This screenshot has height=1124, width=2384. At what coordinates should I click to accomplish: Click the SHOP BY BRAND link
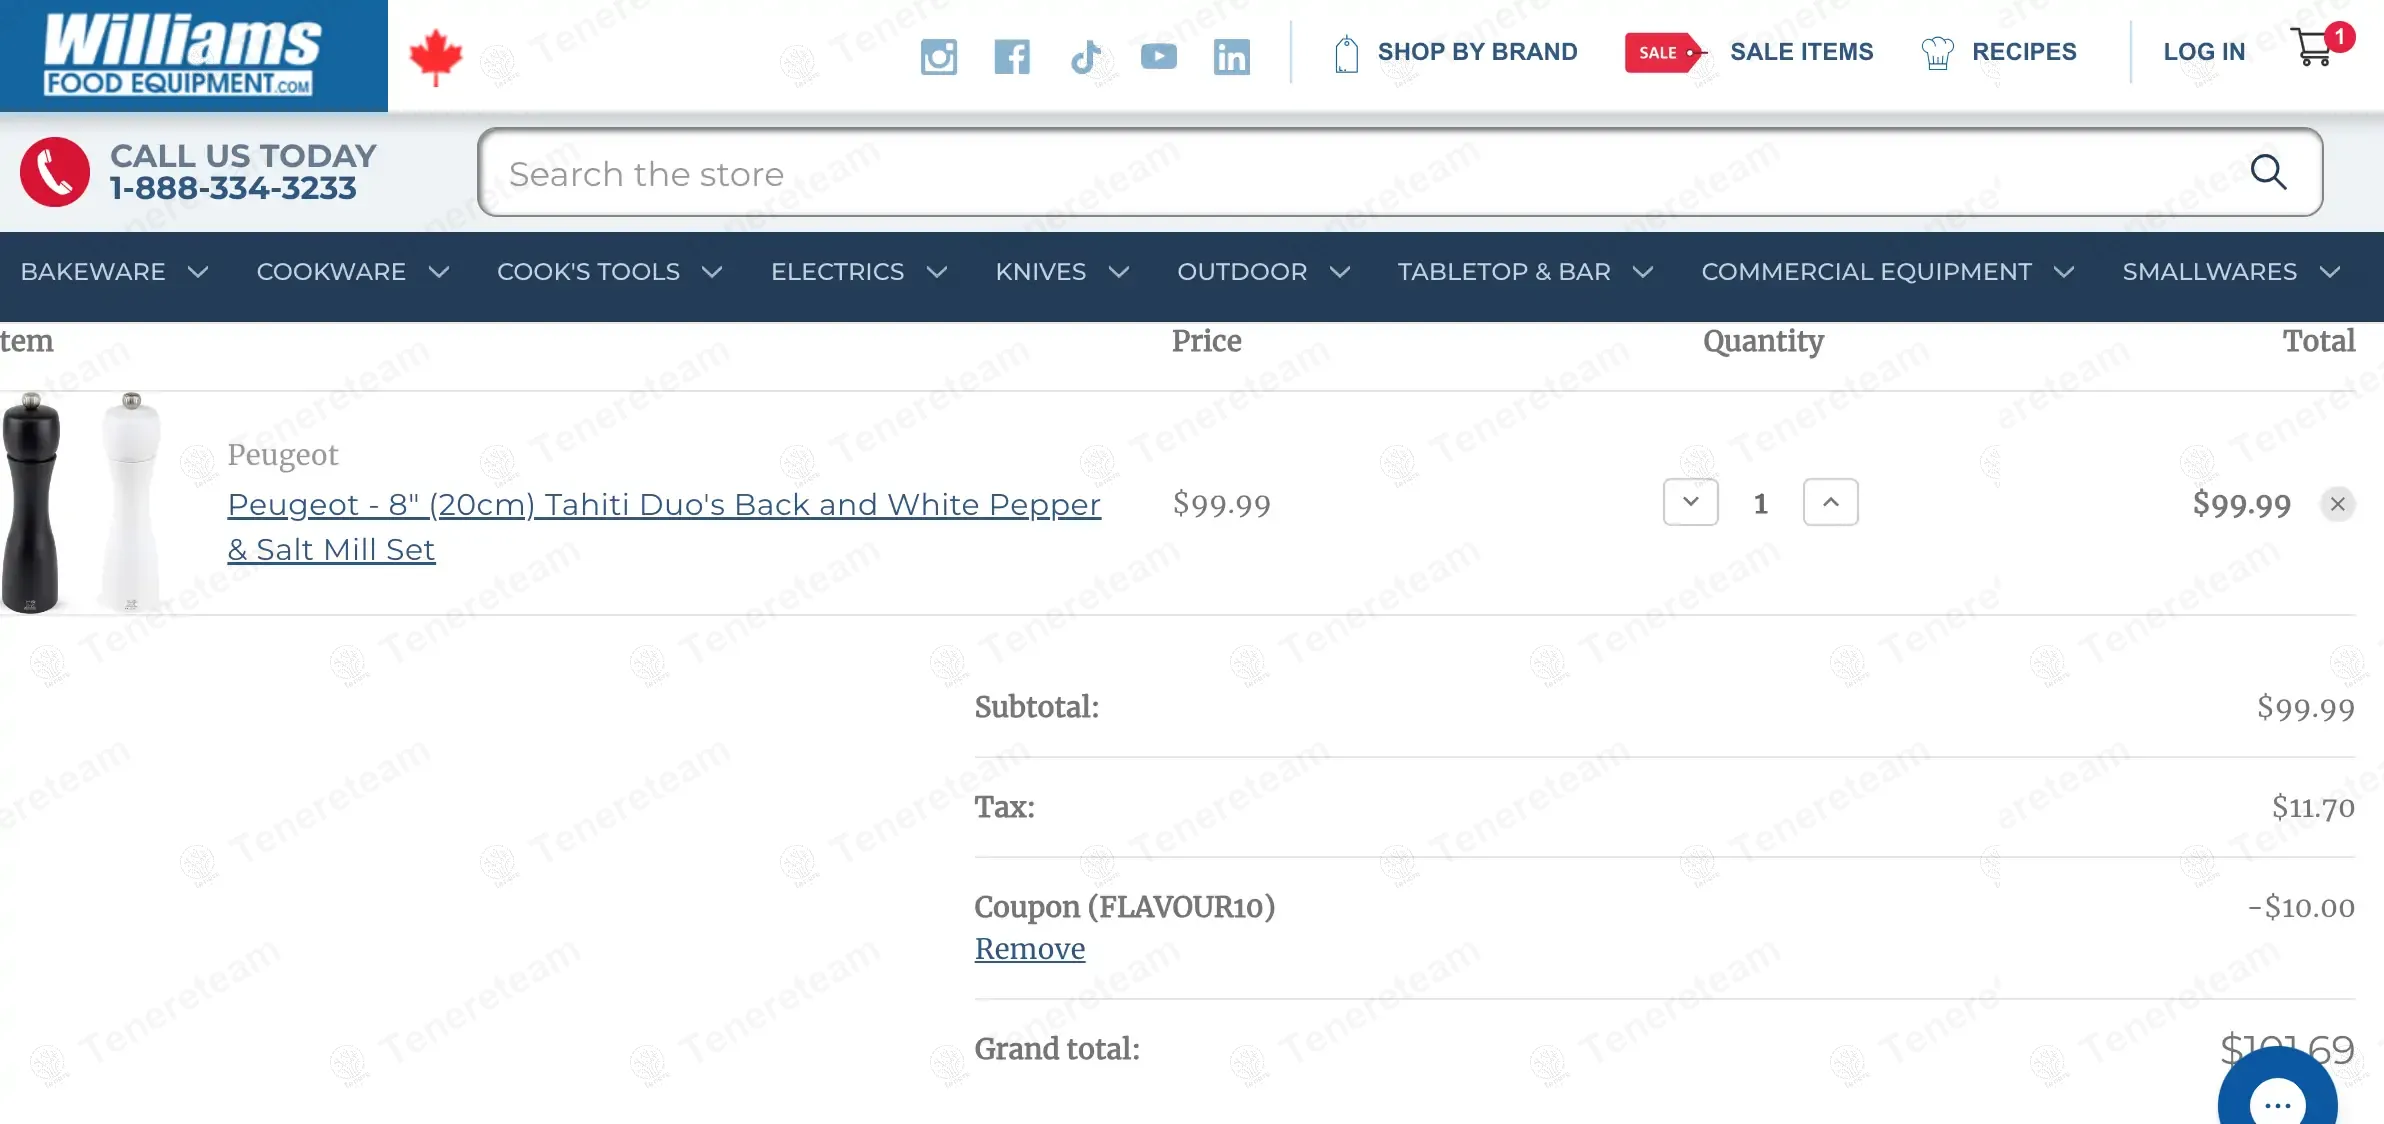click(x=1477, y=52)
